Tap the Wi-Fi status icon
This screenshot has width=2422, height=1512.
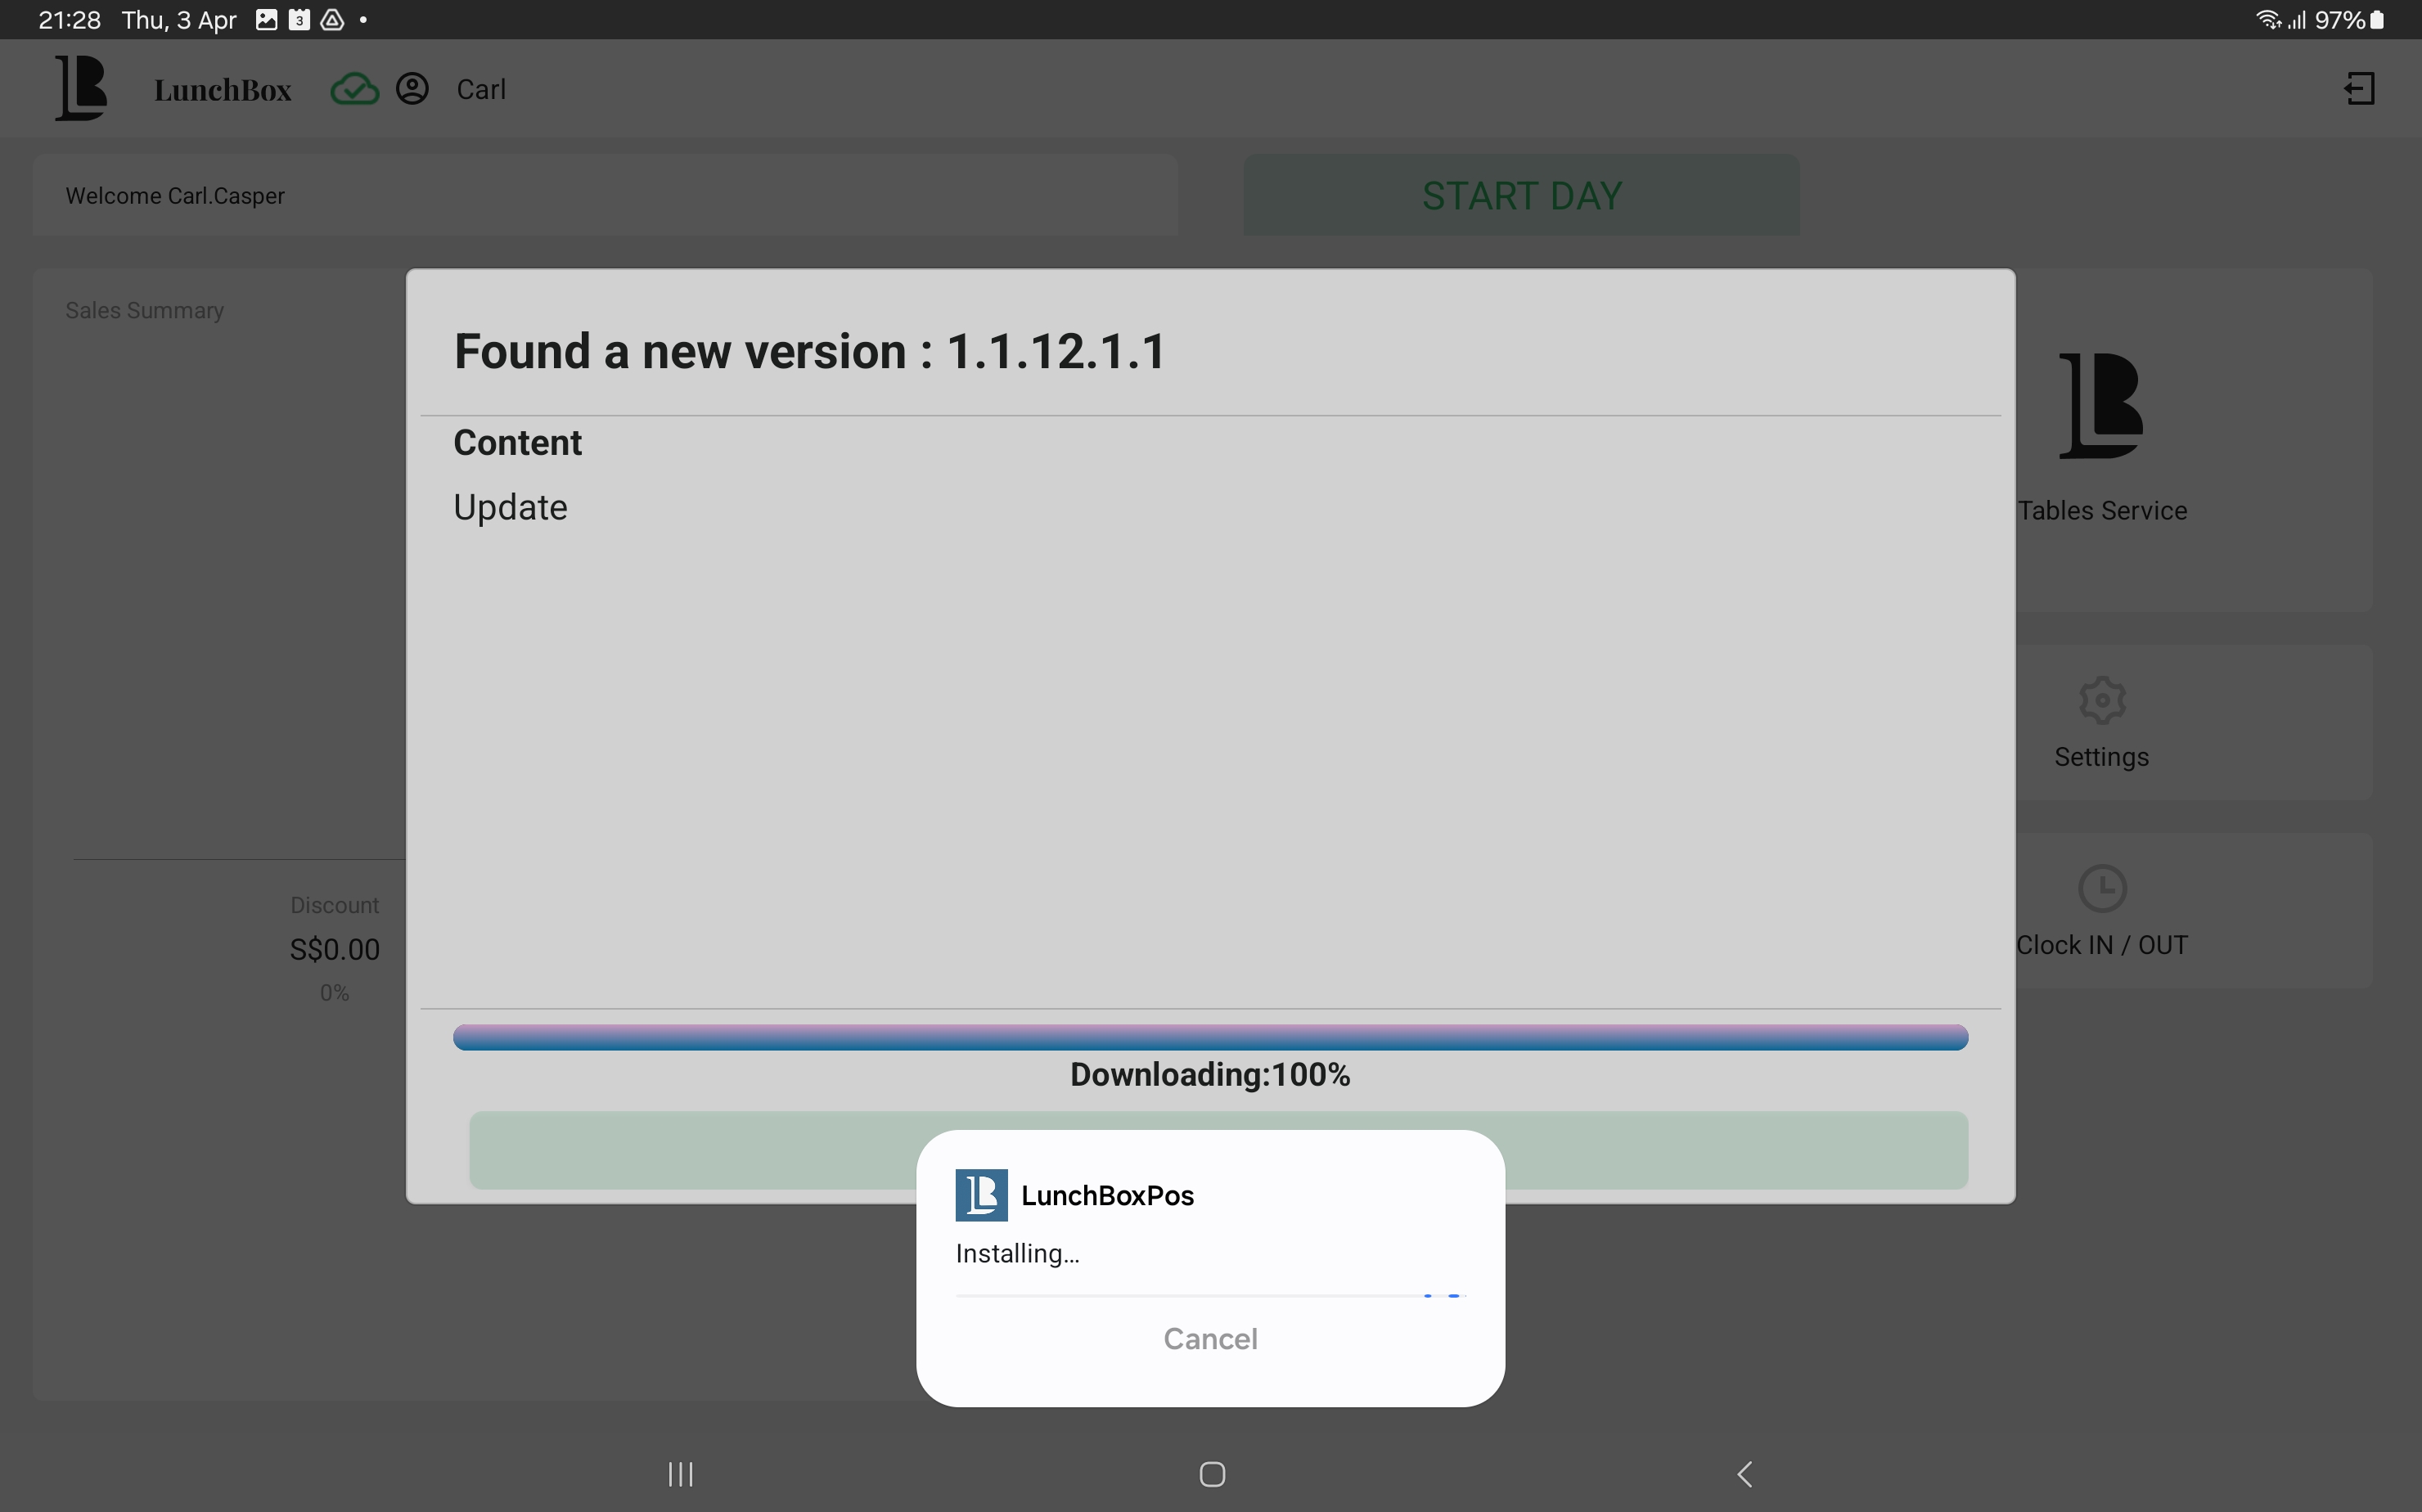click(2268, 19)
